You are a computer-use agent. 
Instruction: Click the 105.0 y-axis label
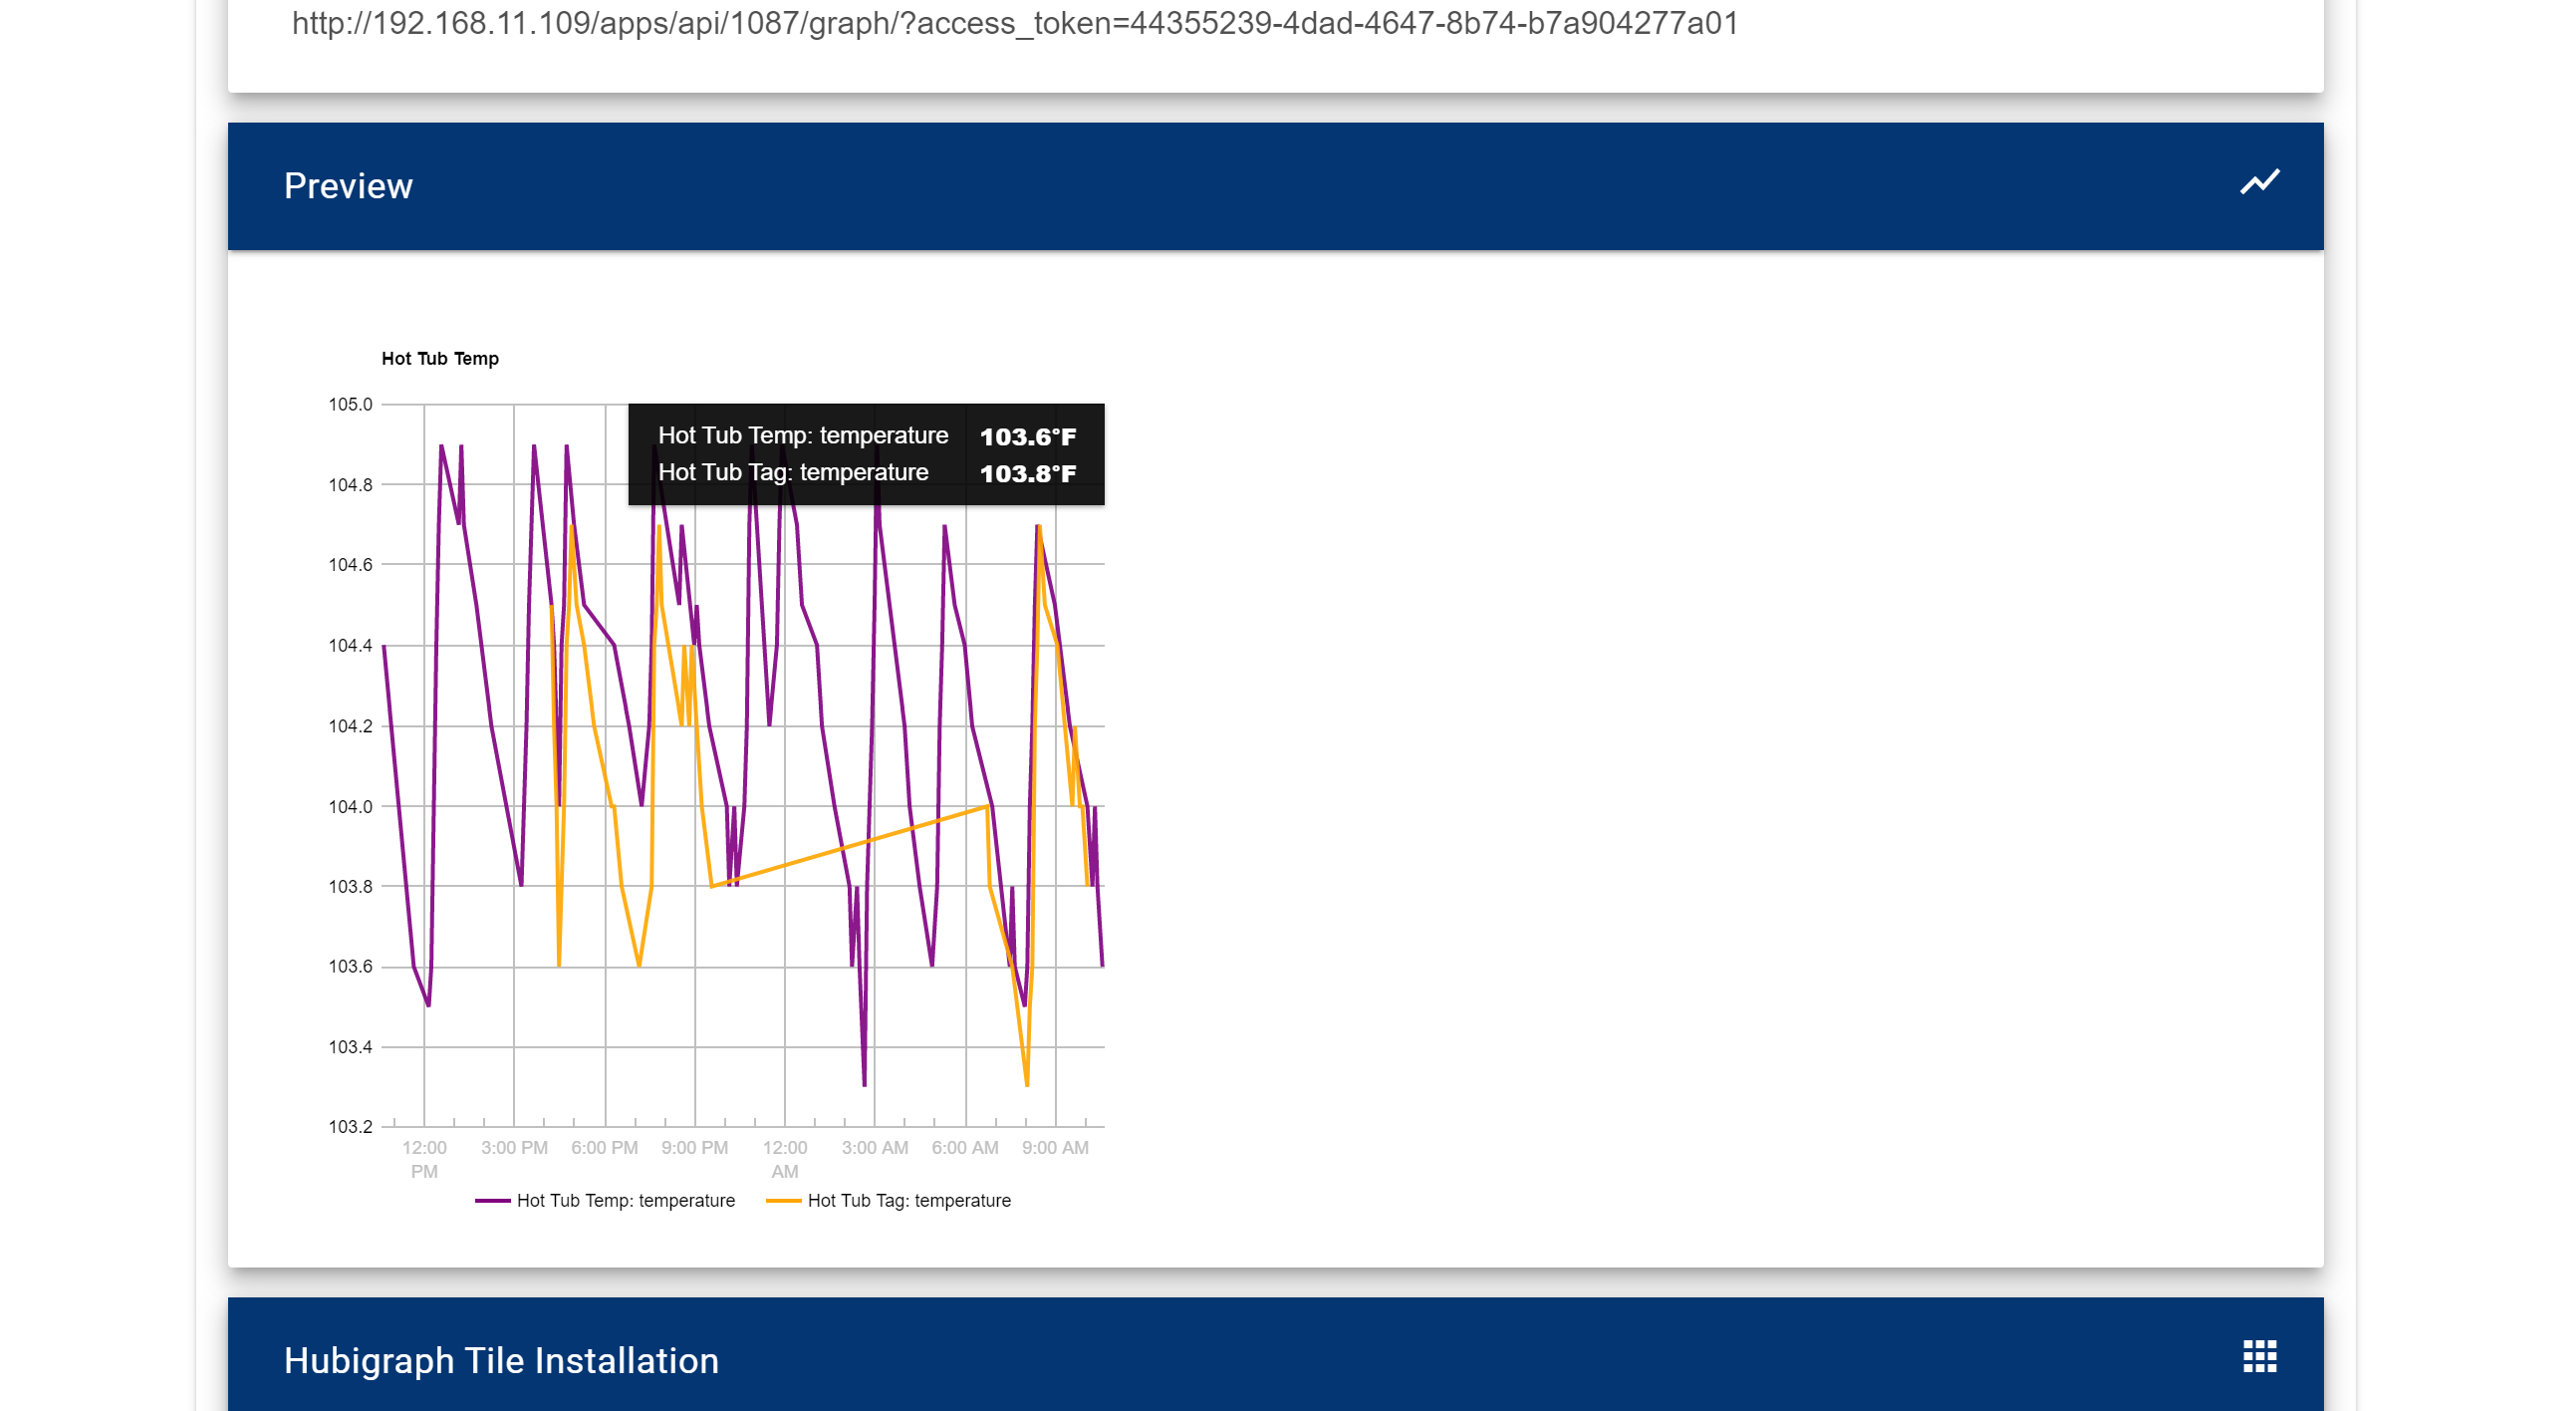tap(350, 404)
